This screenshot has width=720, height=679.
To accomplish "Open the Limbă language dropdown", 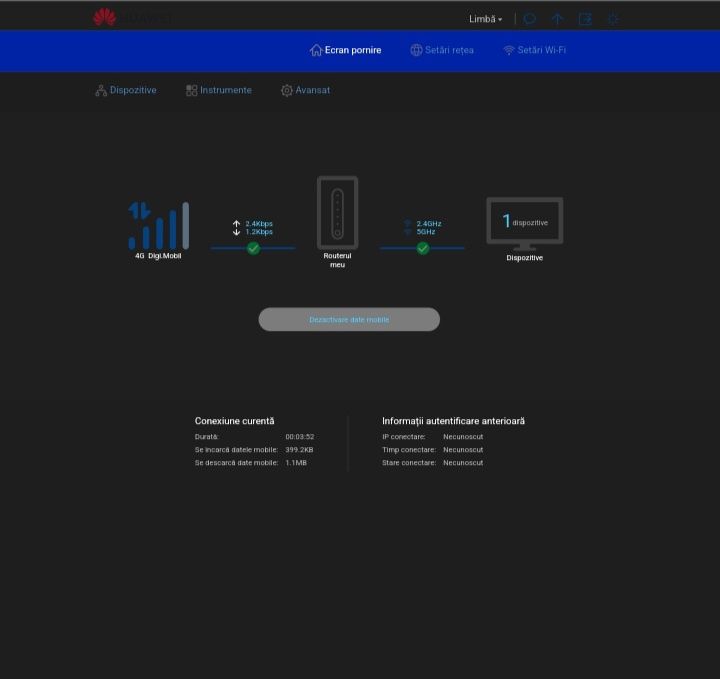I will [x=485, y=19].
